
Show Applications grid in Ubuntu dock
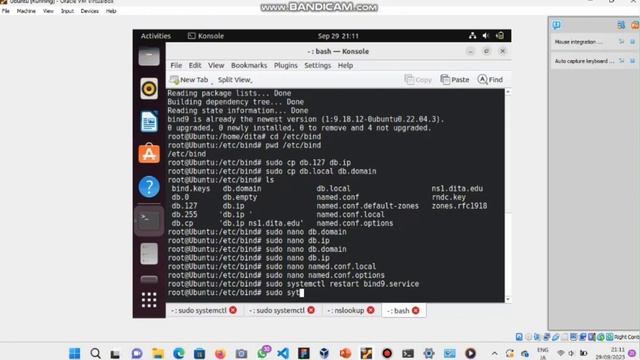click(149, 300)
